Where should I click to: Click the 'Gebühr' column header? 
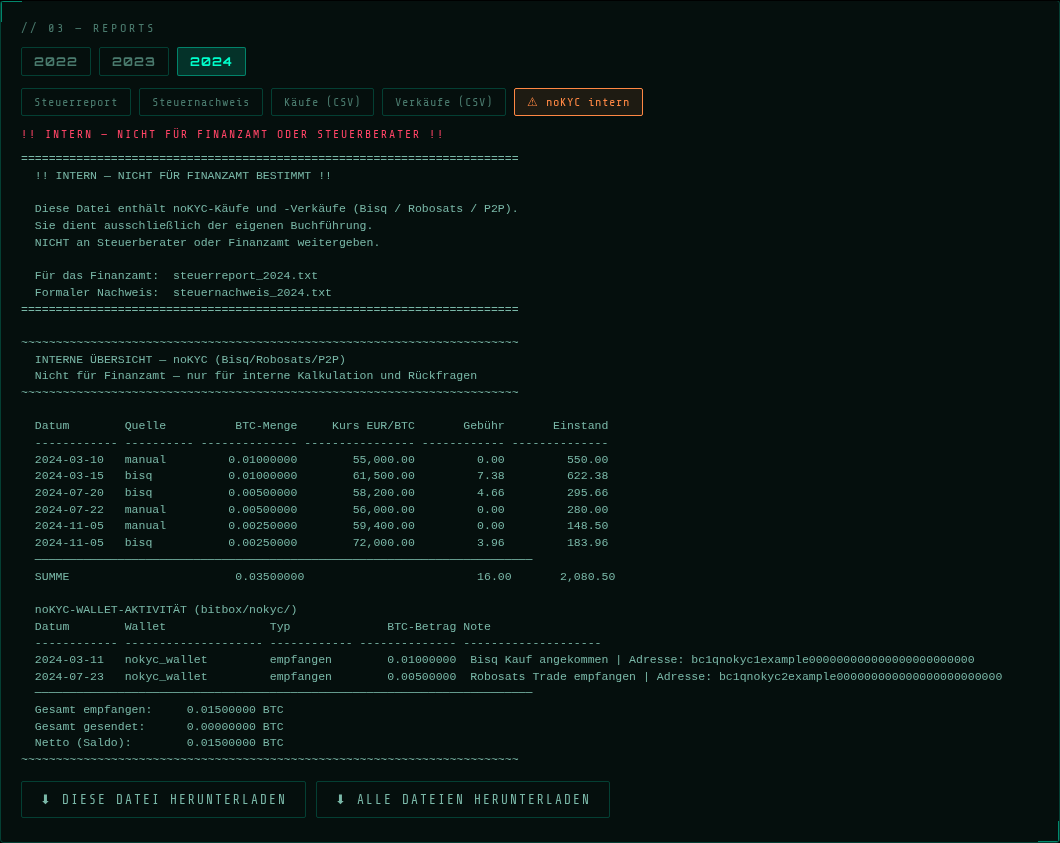click(483, 426)
